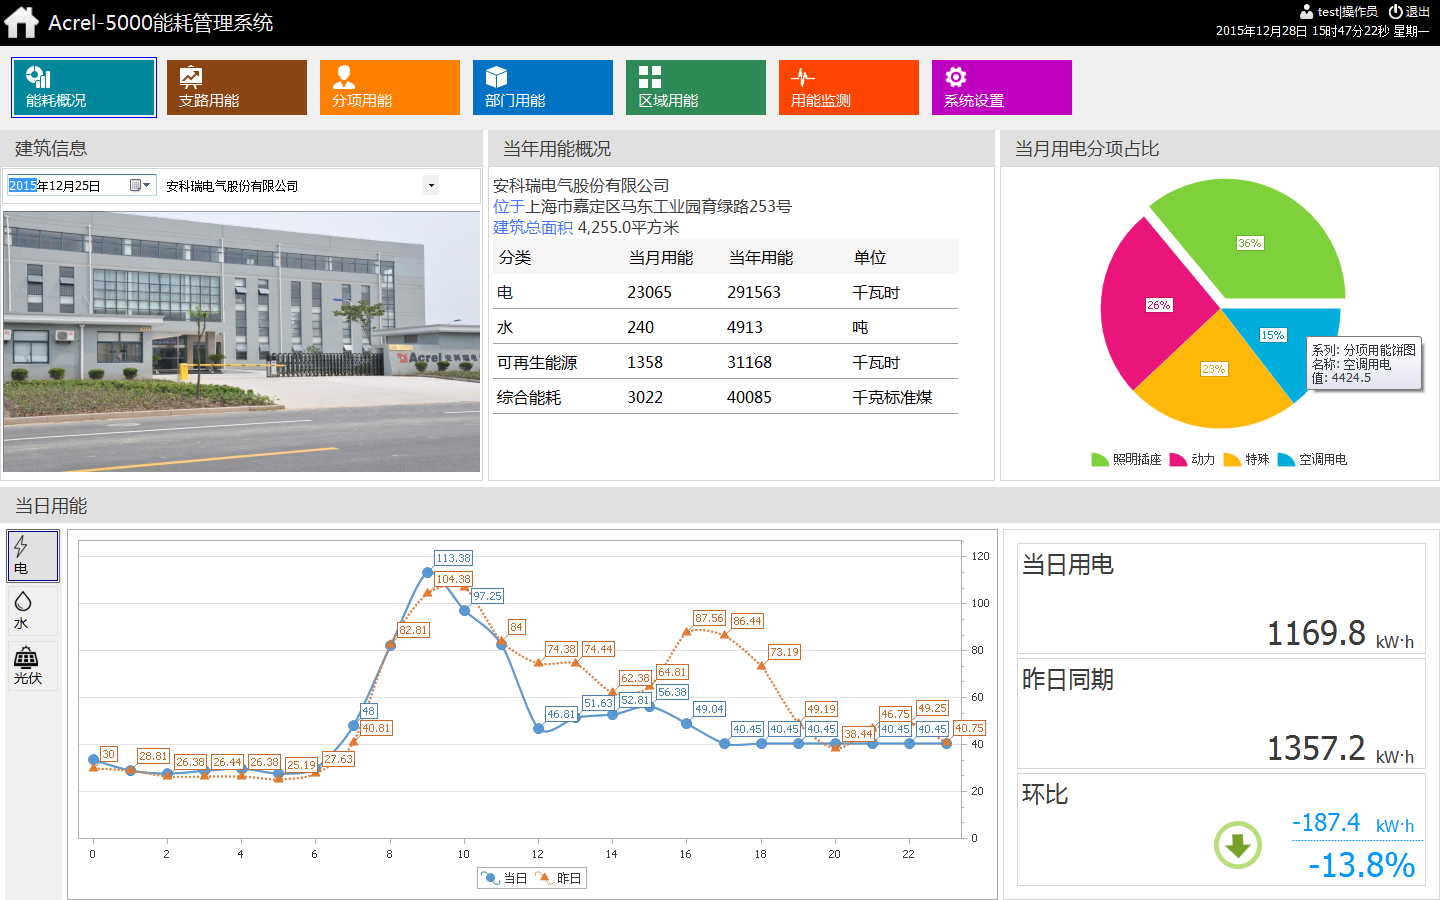Open the 支路用能 branch energy tile

(x=236, y=87)
